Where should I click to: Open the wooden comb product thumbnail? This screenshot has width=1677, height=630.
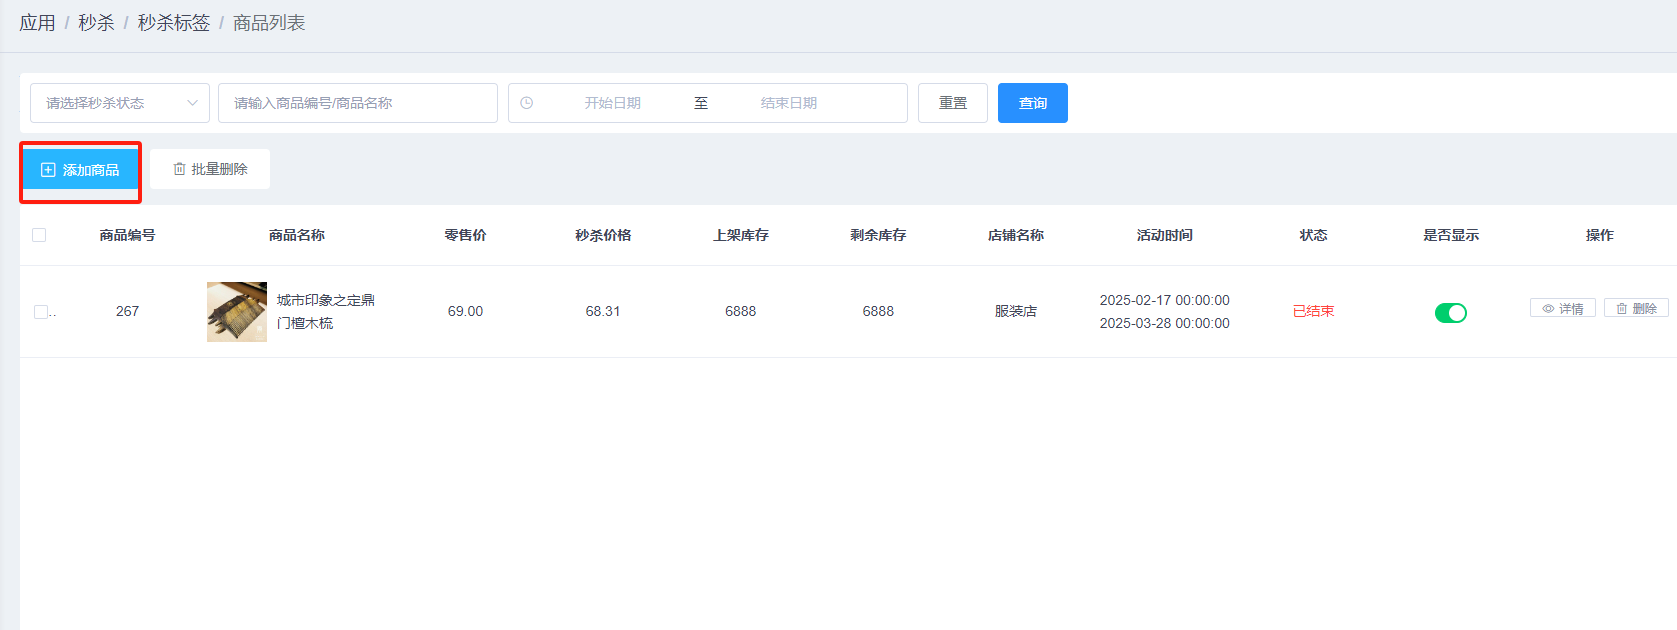click(x=237, y=312)
